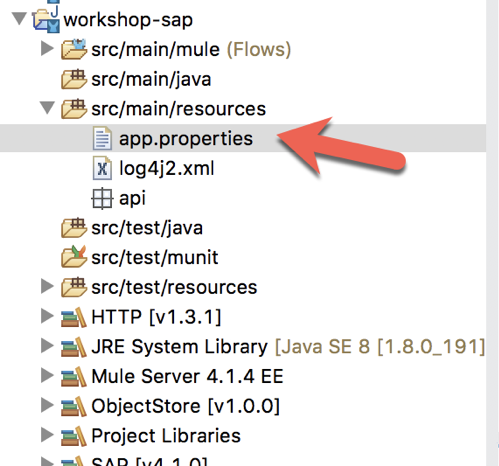The image size is (499, 466).
Task: Click the vertical scrollbar of the explorer
Action: point(492,233)
